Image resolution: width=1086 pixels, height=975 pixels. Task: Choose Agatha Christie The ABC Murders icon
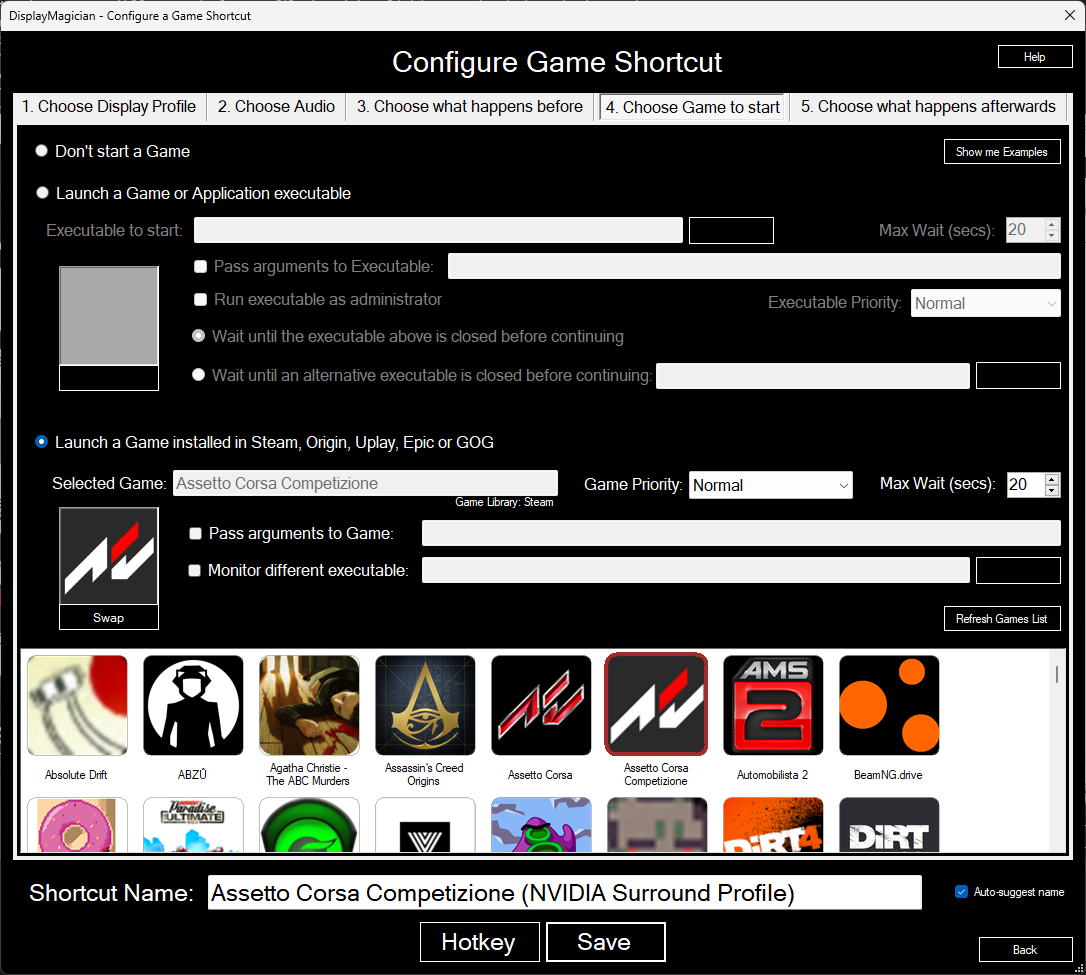tap(309, 705)
